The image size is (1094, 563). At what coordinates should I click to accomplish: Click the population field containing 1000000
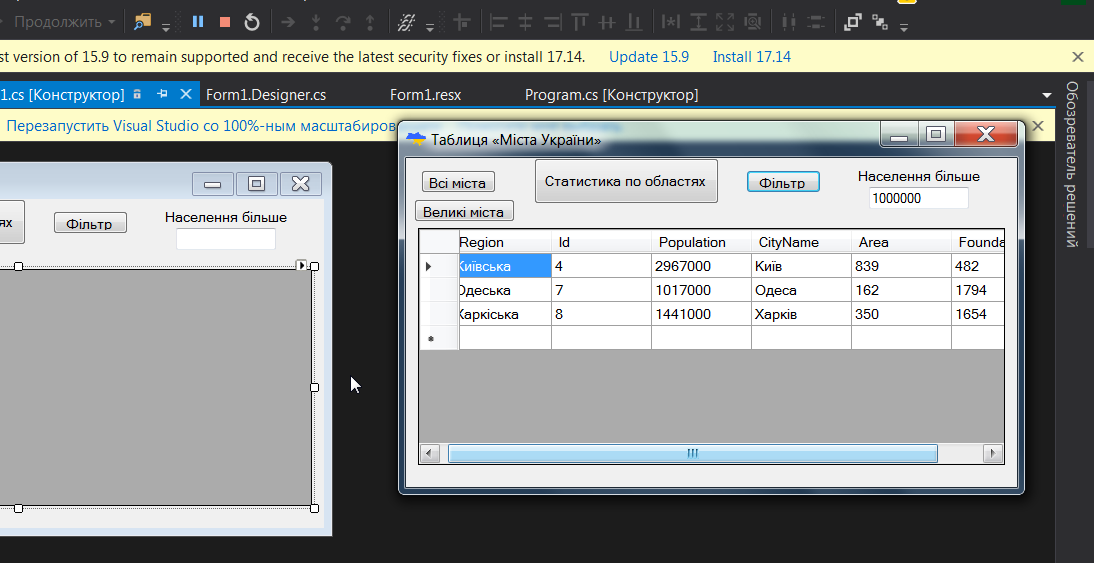point(919,198)
